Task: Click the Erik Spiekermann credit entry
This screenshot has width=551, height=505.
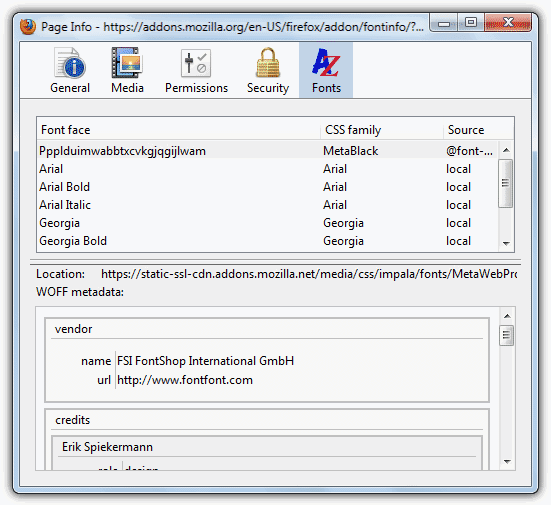Action: pyautogui.click(x=107, y=447)
